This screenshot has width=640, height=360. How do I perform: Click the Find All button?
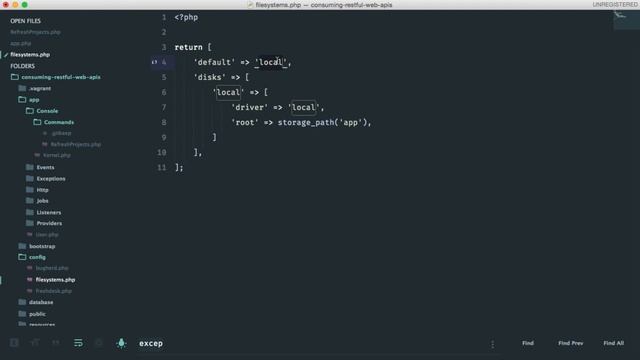click(x=613, y=343)
